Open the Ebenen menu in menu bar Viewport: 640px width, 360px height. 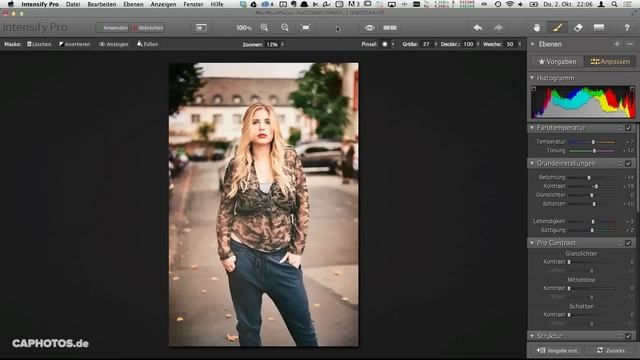click(133, 4)
